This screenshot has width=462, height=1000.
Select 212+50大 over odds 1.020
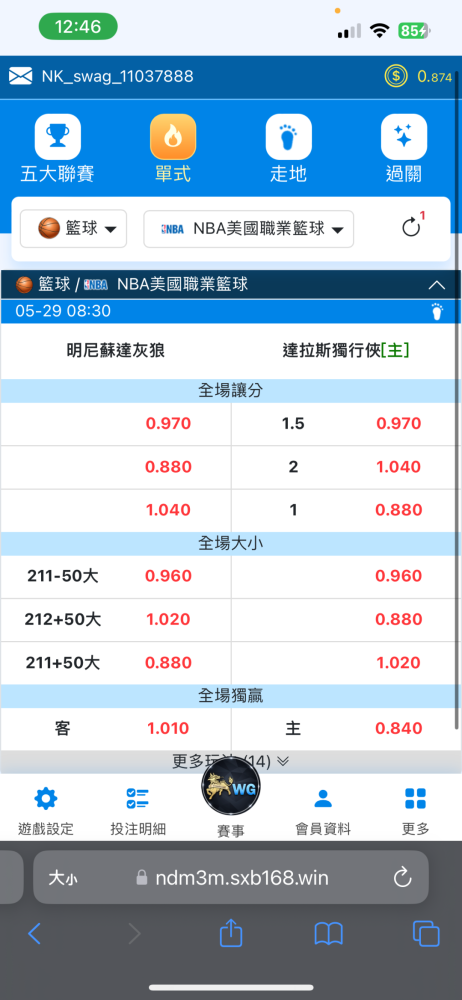[x=168, y=619]
